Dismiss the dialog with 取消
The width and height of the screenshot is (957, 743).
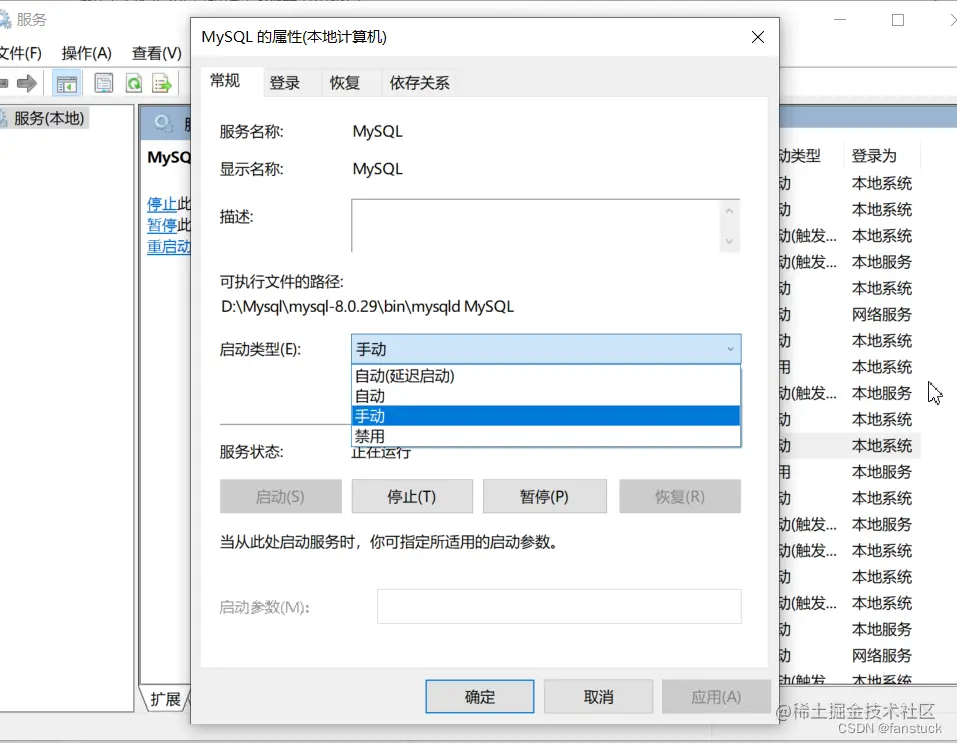[598, 697]
